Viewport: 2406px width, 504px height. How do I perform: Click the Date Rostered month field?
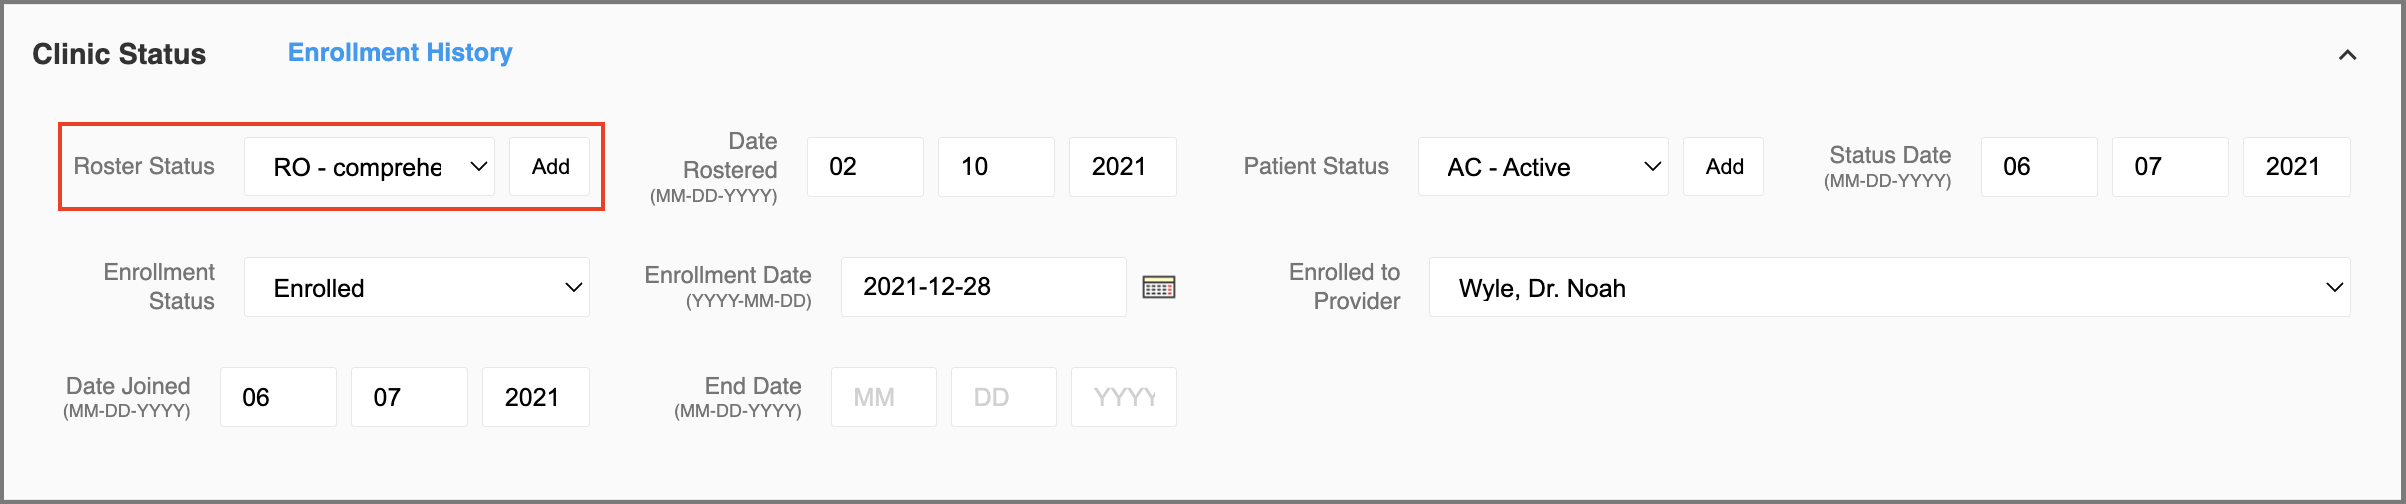[x=866, y=167]
